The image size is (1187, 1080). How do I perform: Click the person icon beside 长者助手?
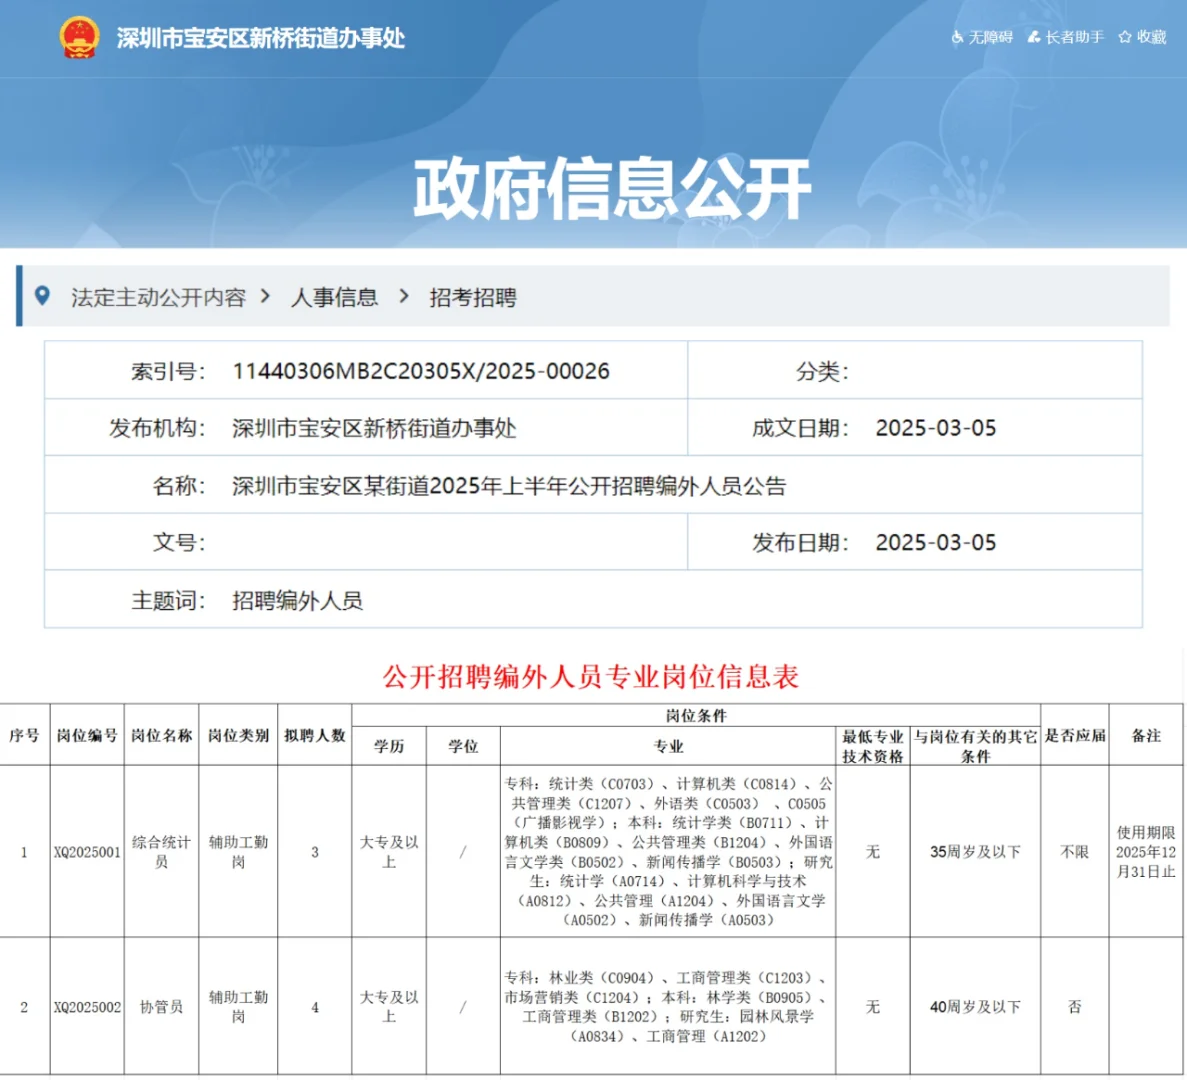(x=1034, y=37)
